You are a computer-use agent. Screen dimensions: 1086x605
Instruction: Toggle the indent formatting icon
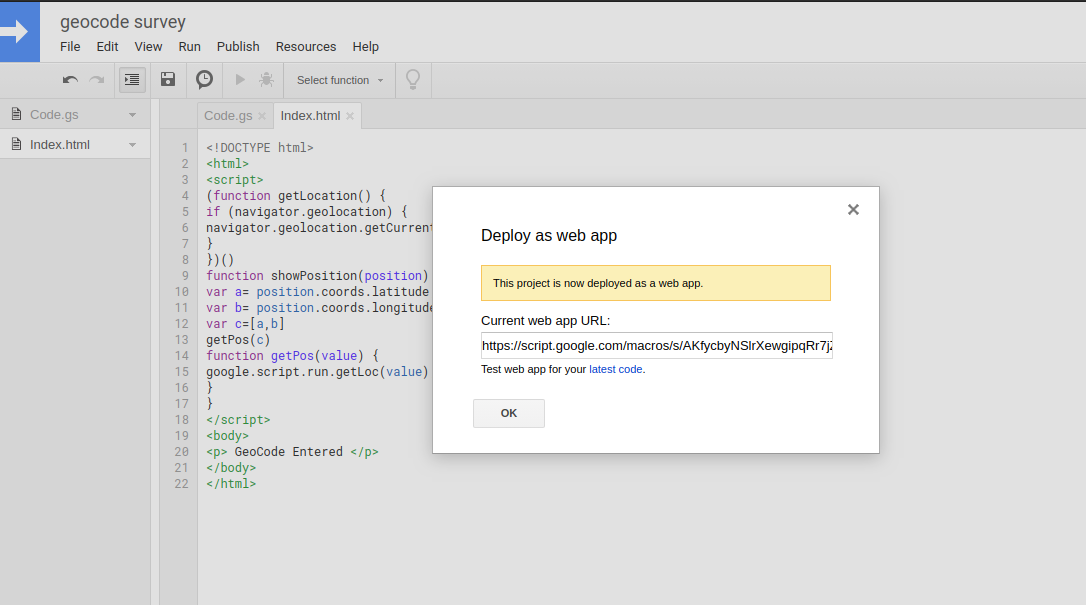132,80
